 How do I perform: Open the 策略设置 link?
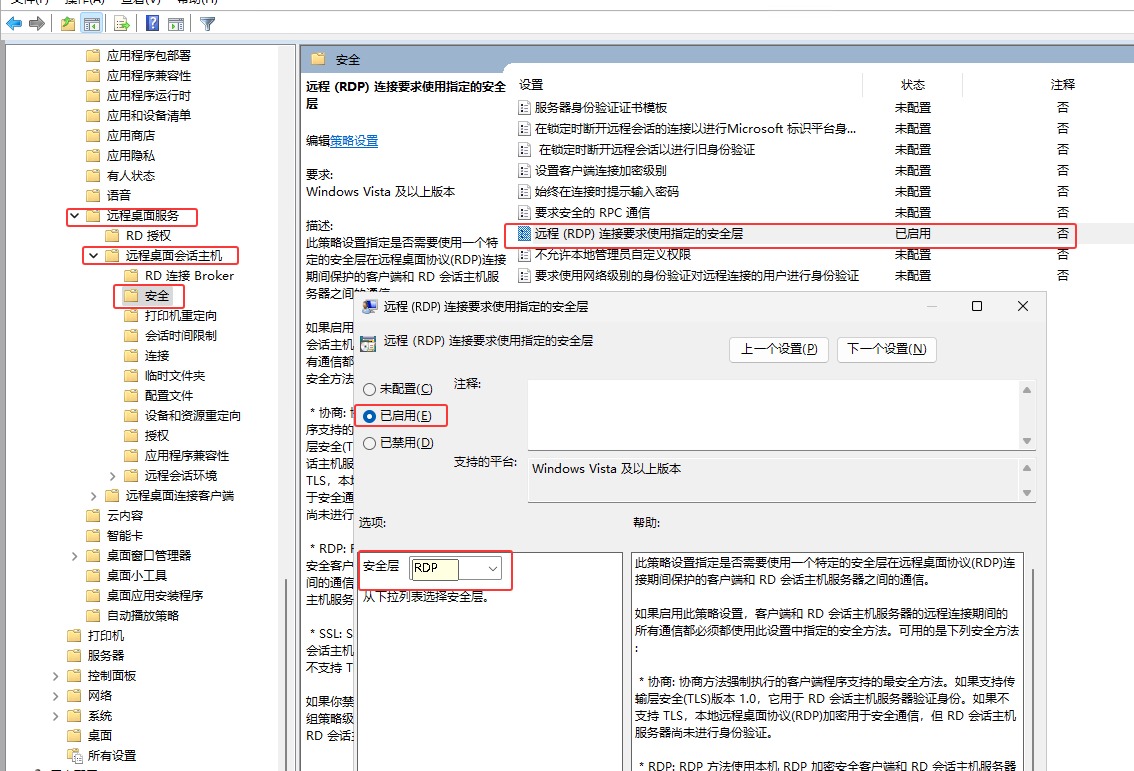pyautogui.click(x=354, y=141)
